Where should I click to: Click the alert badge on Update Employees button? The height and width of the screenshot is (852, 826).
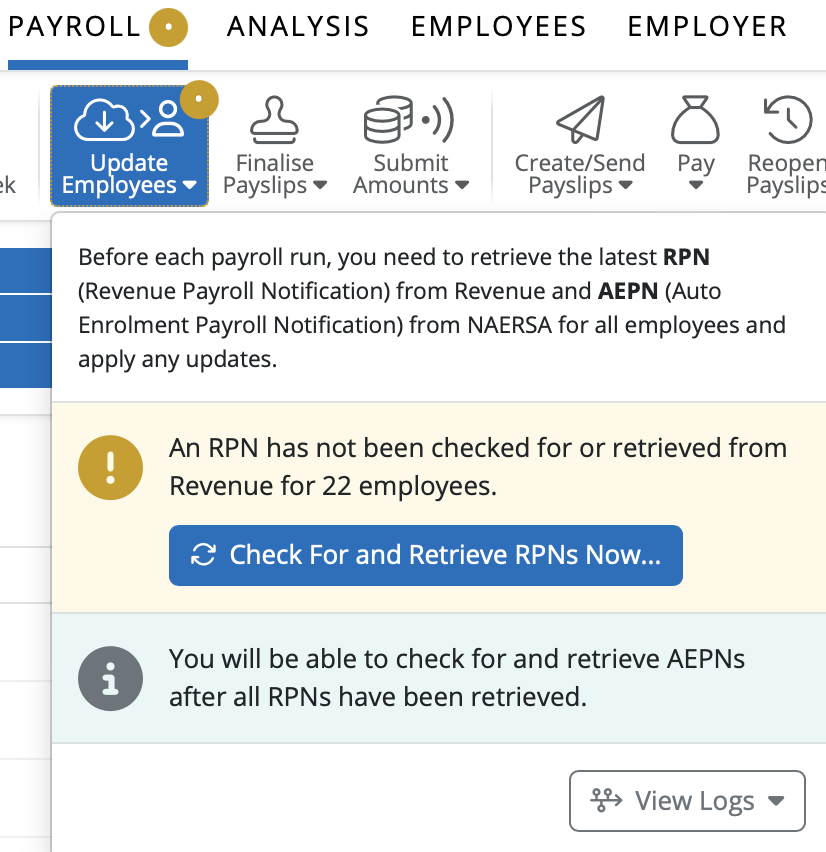201,99
